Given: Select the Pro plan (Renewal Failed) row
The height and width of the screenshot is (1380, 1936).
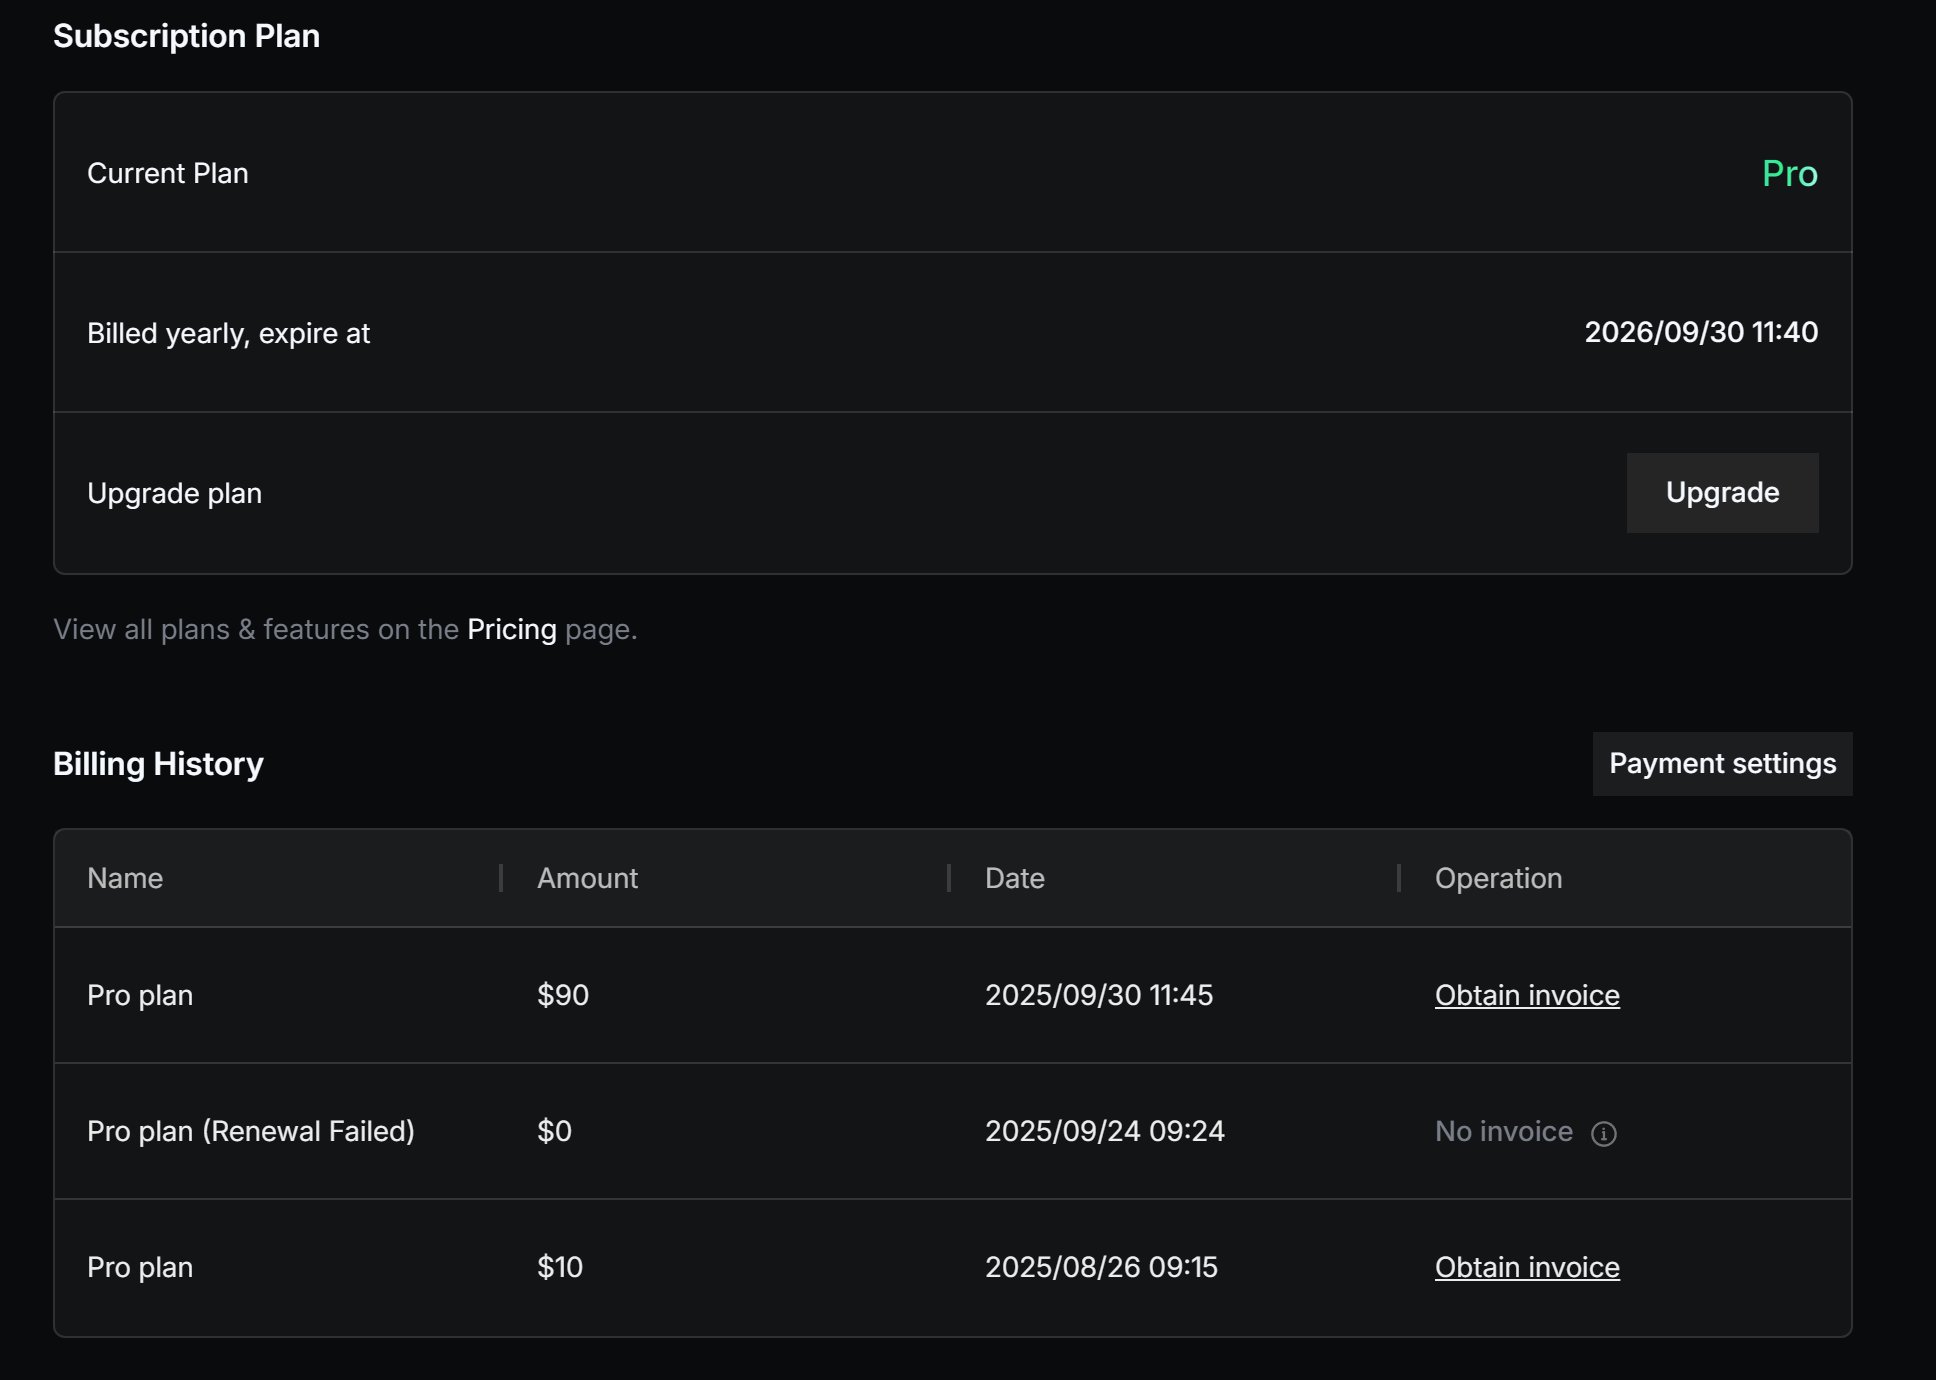Looking at the screenshot, I should tap(250, 1131).
